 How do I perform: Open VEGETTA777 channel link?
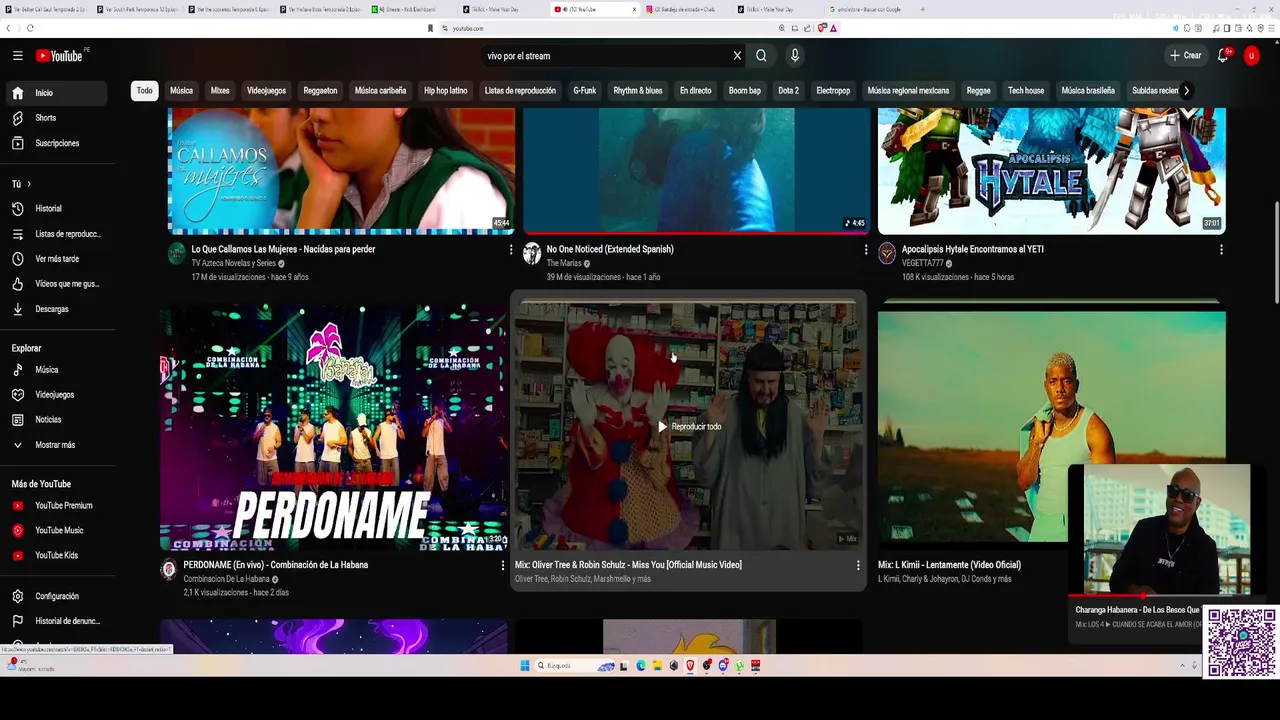pos(923,264)
